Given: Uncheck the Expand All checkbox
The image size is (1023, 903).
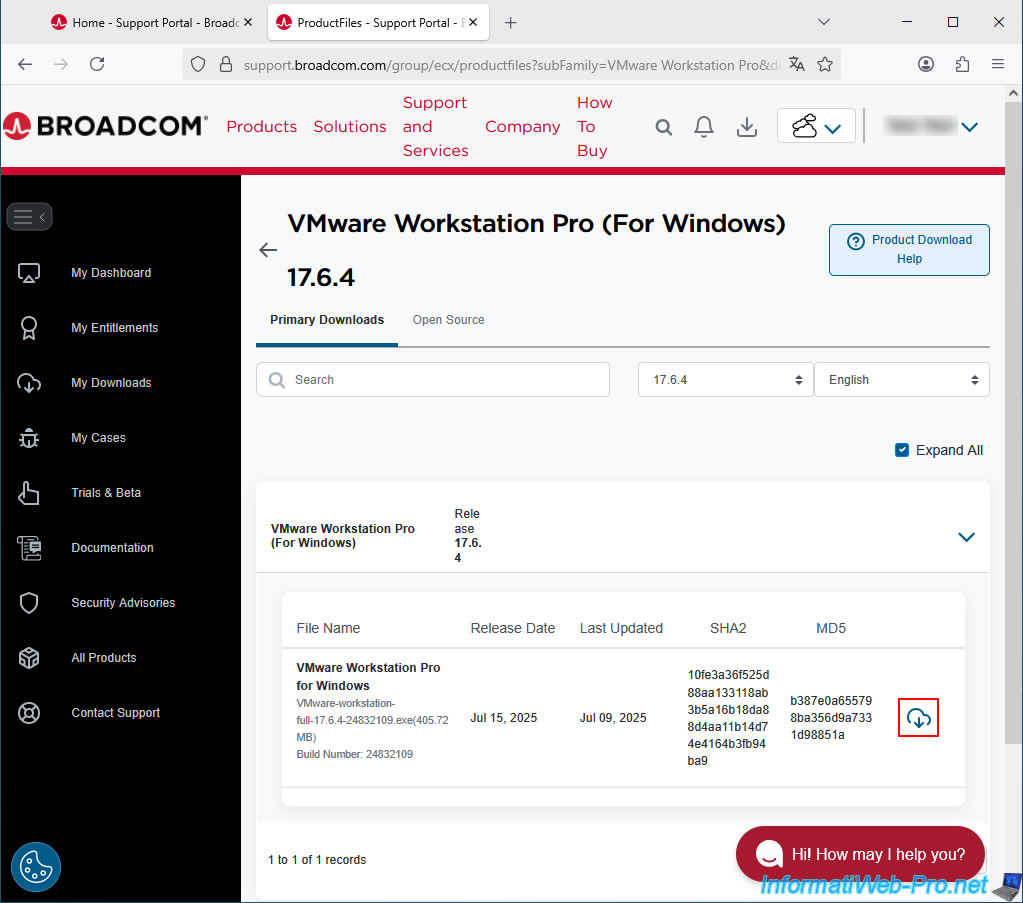Looking at the screenshot, I should click(x=902, y=450).
